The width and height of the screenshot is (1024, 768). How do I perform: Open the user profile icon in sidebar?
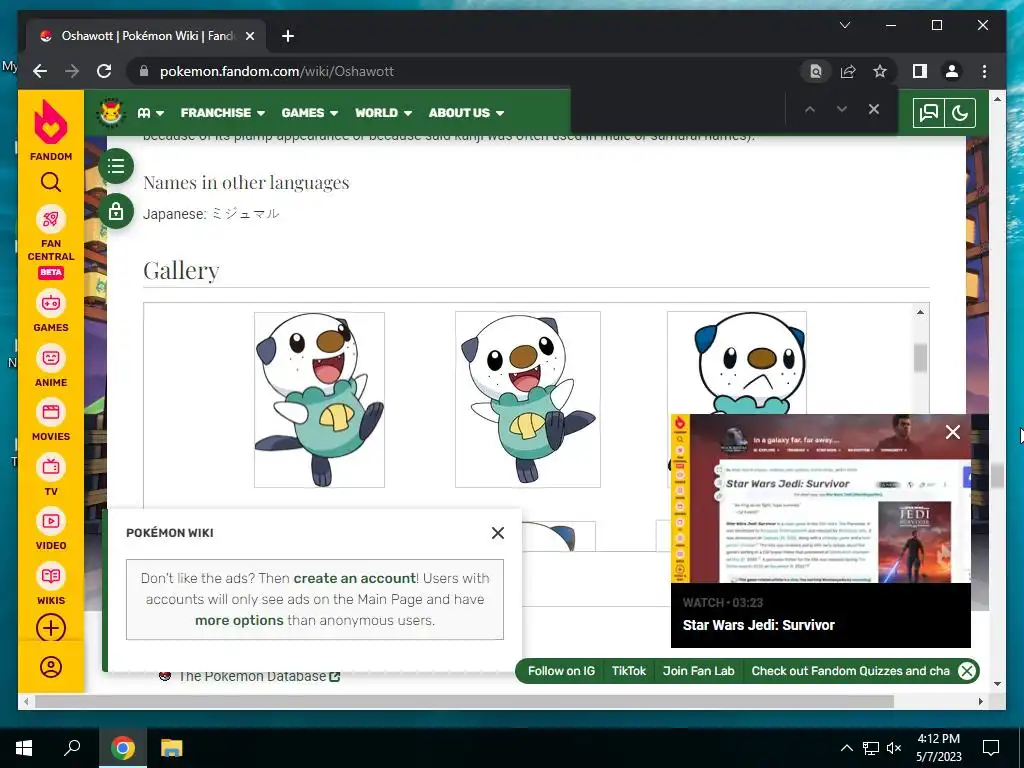pos(51,667)
